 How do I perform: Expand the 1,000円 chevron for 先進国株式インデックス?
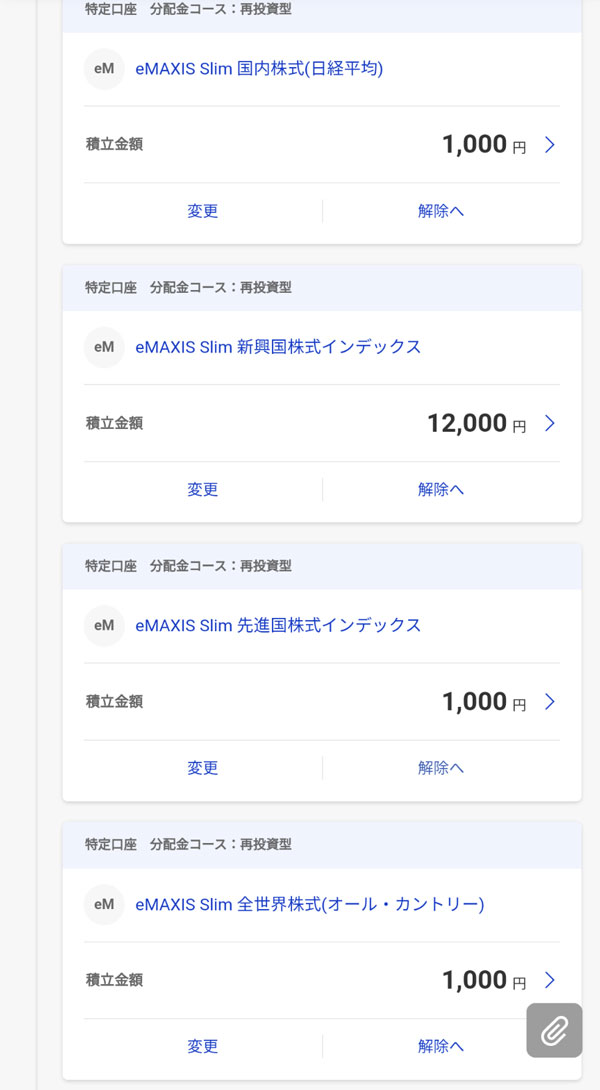[x=549, y=702]
